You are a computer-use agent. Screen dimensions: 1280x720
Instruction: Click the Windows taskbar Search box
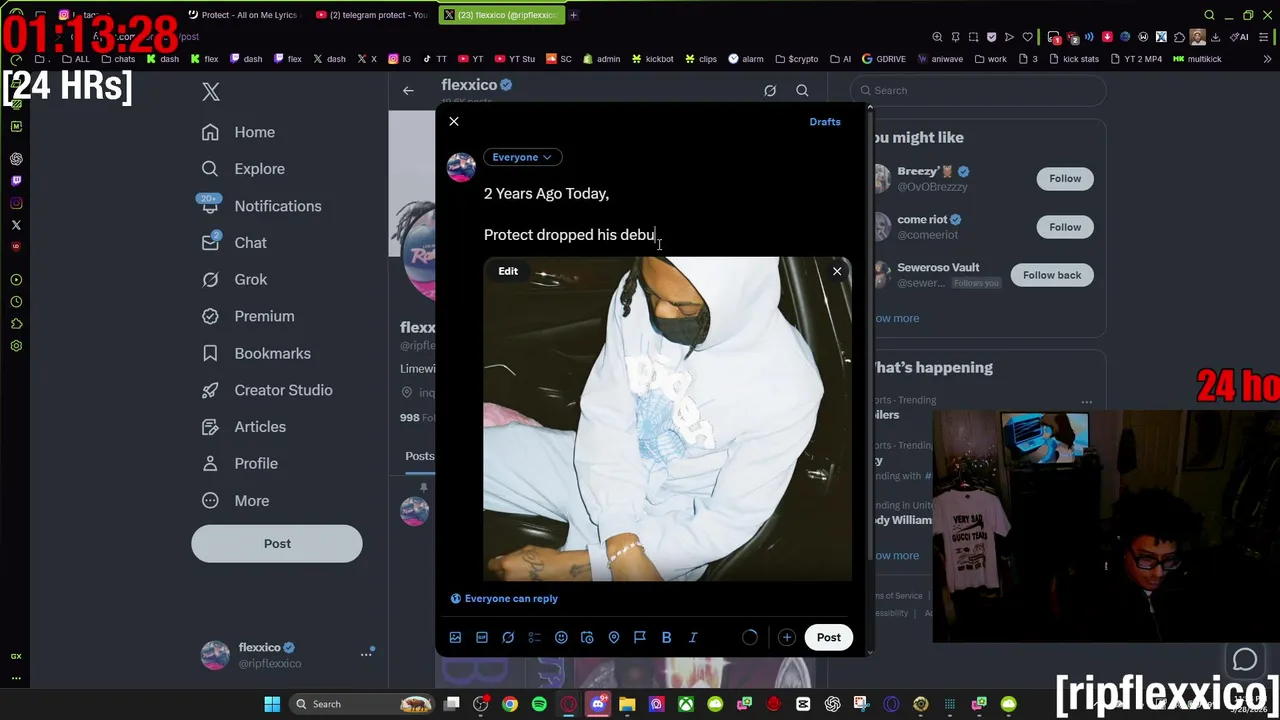click(364, 704)
